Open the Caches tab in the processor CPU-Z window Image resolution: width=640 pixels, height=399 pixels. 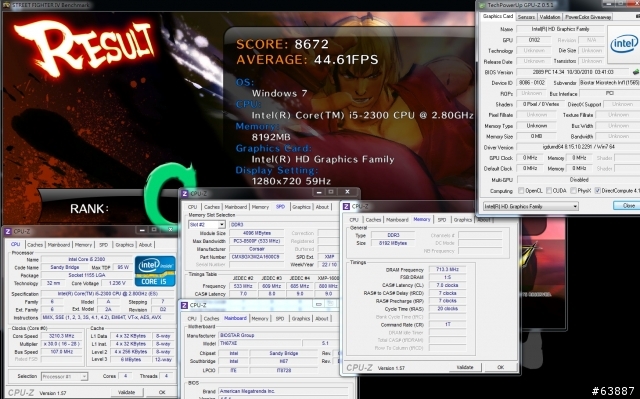(35, 245)
